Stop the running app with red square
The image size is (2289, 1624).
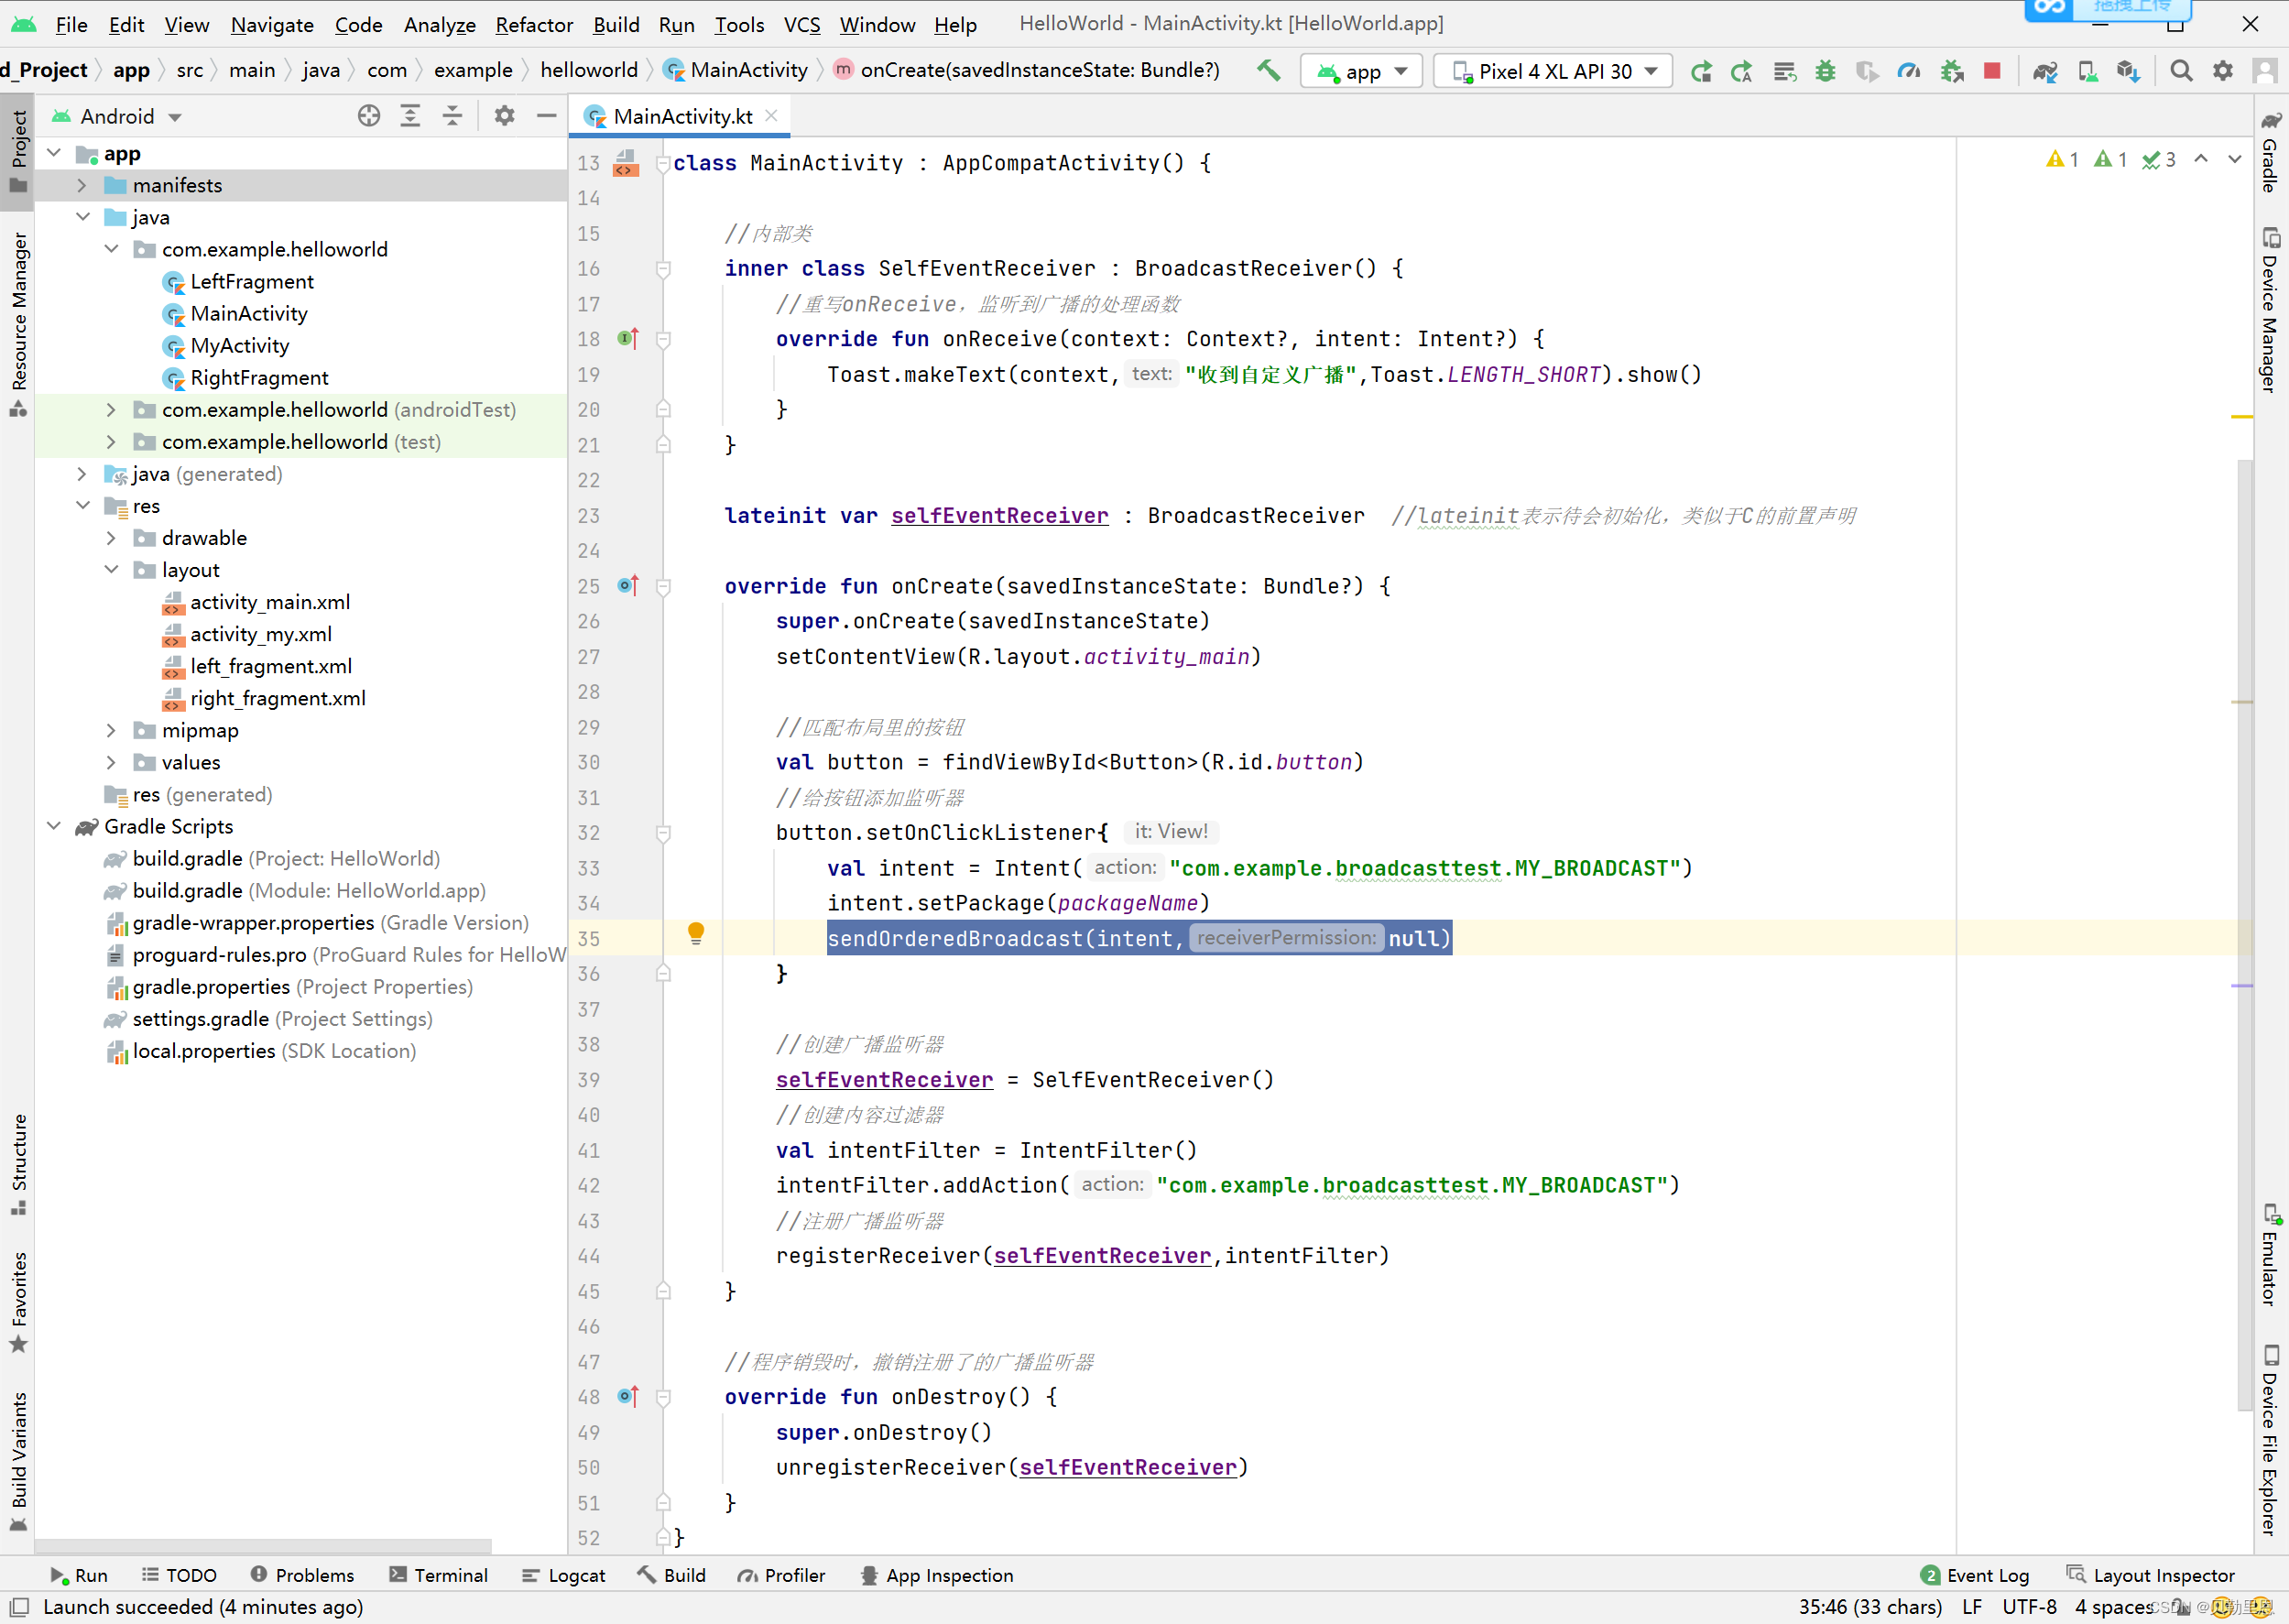(1991, 71)
